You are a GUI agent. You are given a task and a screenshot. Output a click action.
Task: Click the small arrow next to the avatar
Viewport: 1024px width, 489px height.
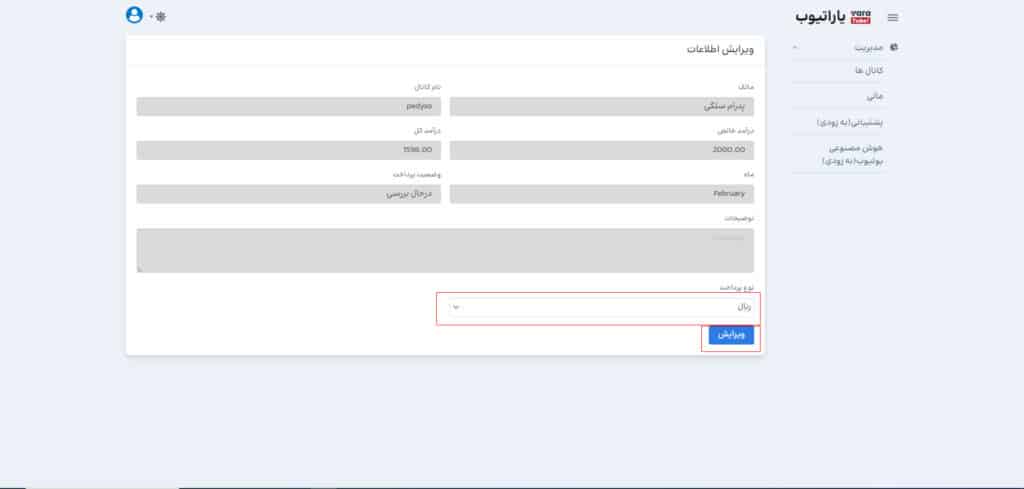click(150, 17)
